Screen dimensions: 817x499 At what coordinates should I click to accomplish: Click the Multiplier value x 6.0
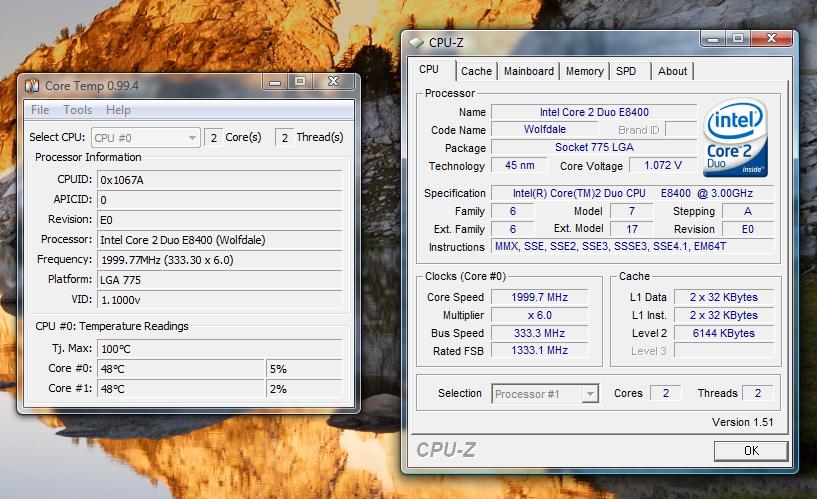click(539, 315)
